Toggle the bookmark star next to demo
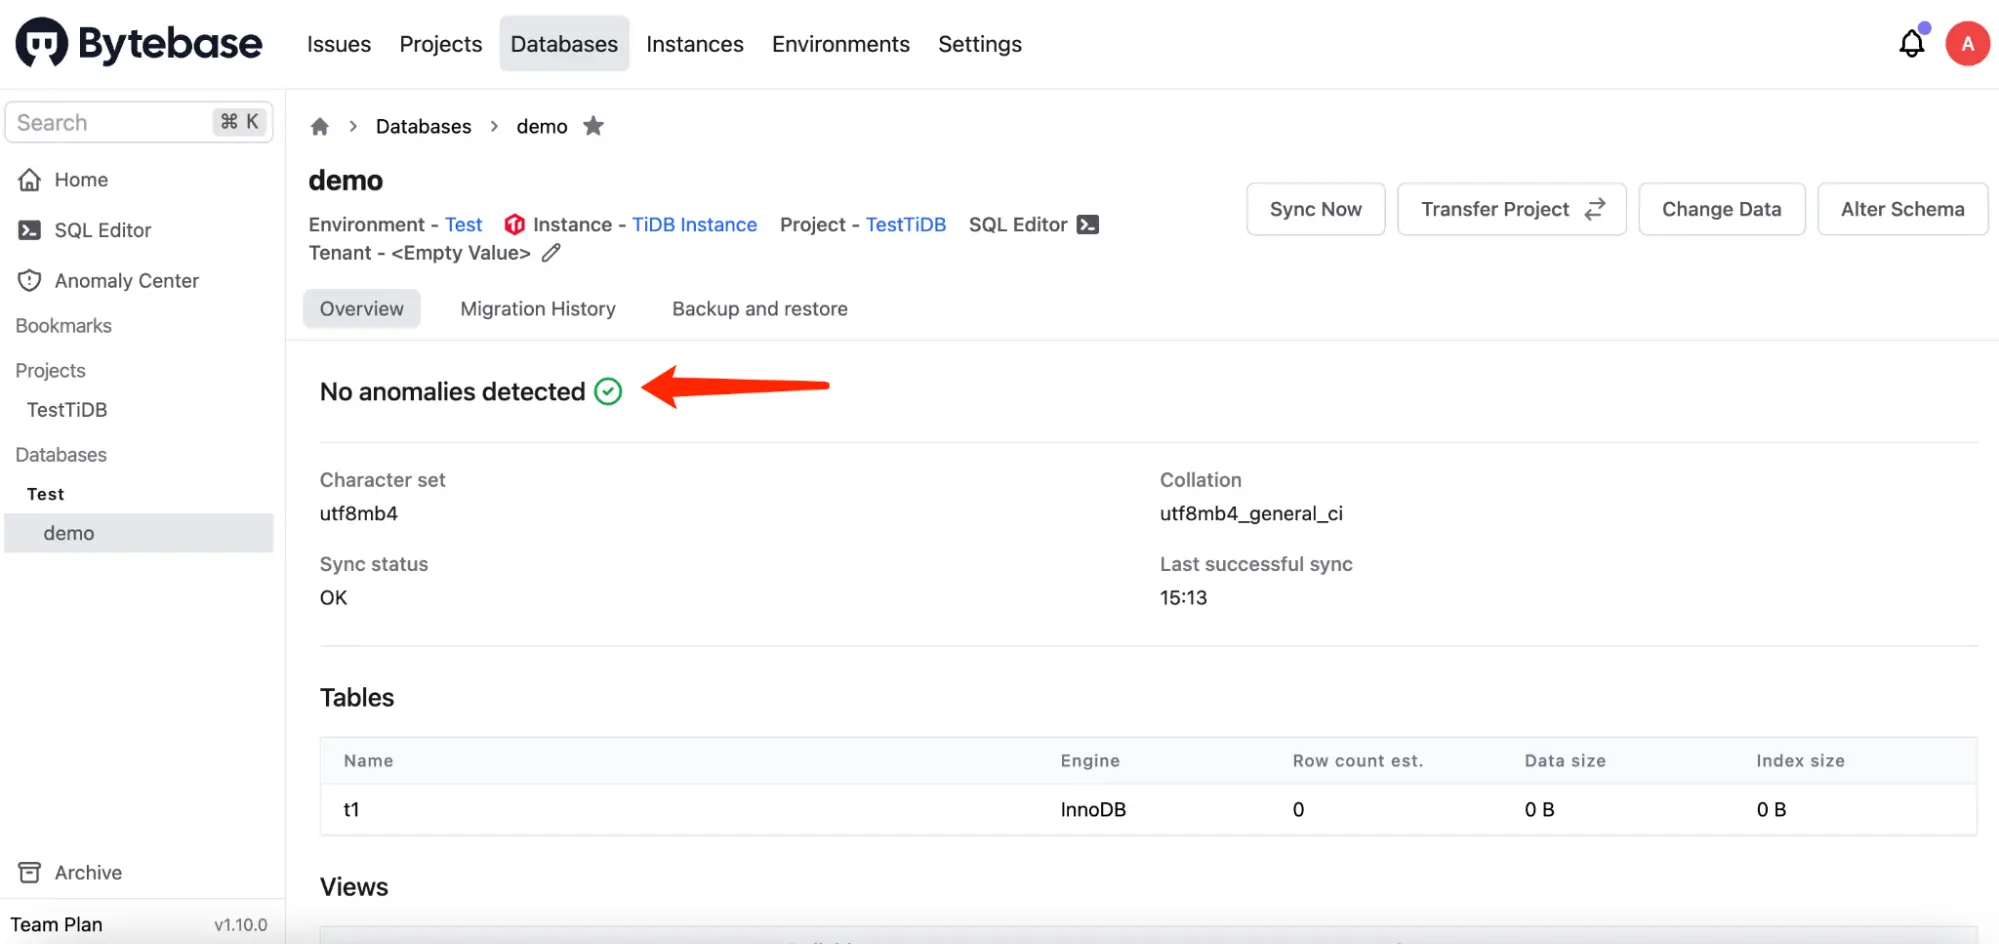The height and width of the screenshot is (944, 1999). [593, 126]
